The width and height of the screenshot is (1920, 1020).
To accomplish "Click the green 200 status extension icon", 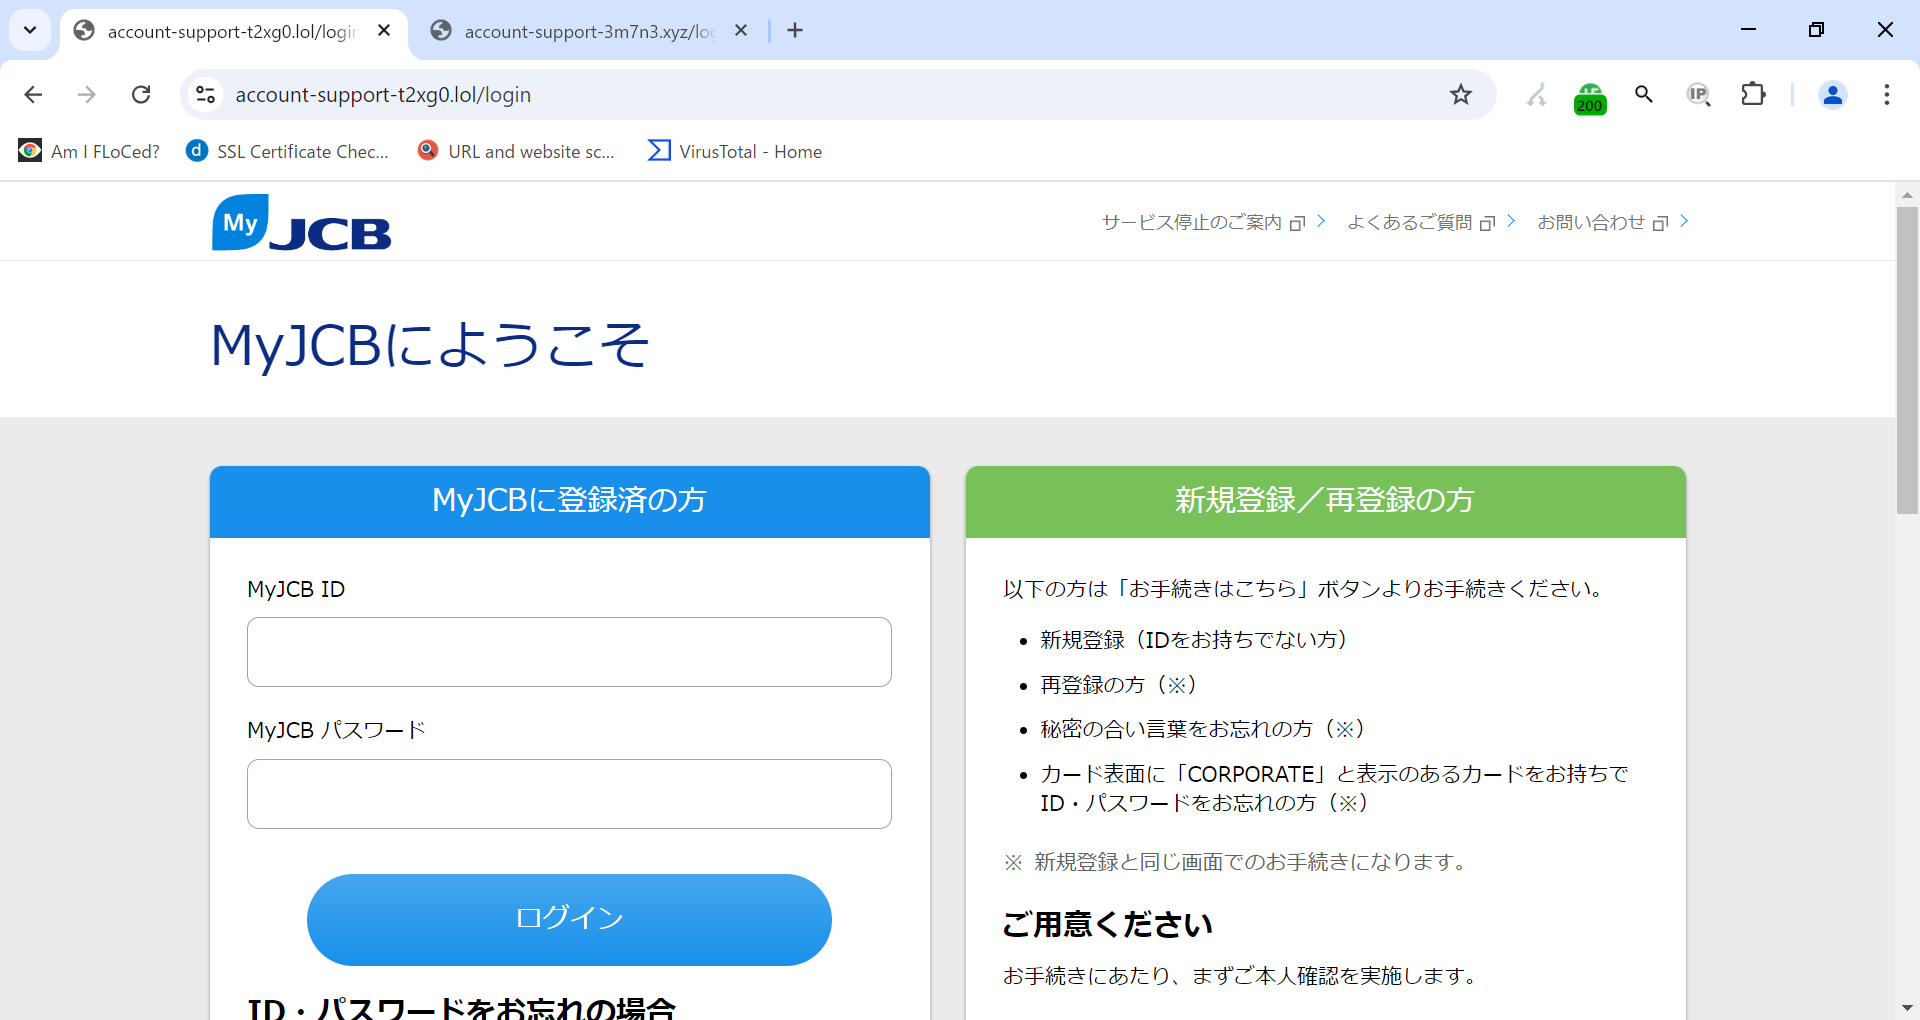I will (x=1590, y=97).
